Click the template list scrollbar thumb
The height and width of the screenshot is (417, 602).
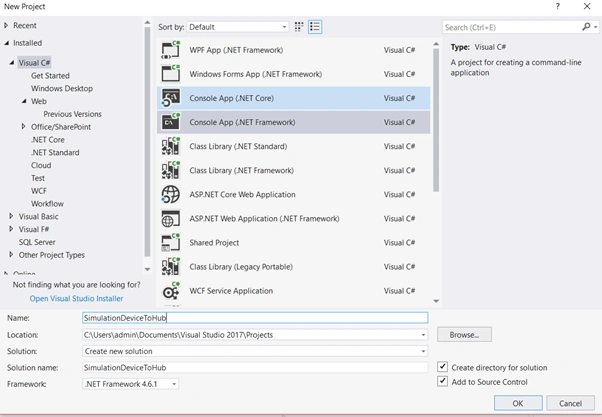pos(436,120)
